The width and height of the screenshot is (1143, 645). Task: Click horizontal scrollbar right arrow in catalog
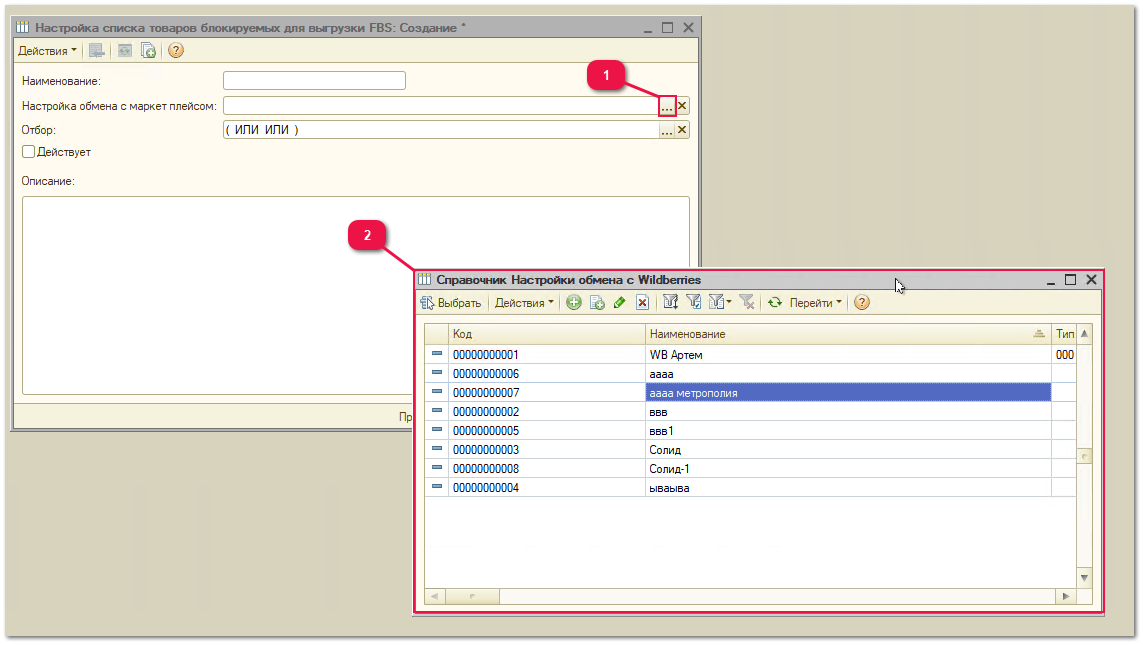pos(1066,596)
